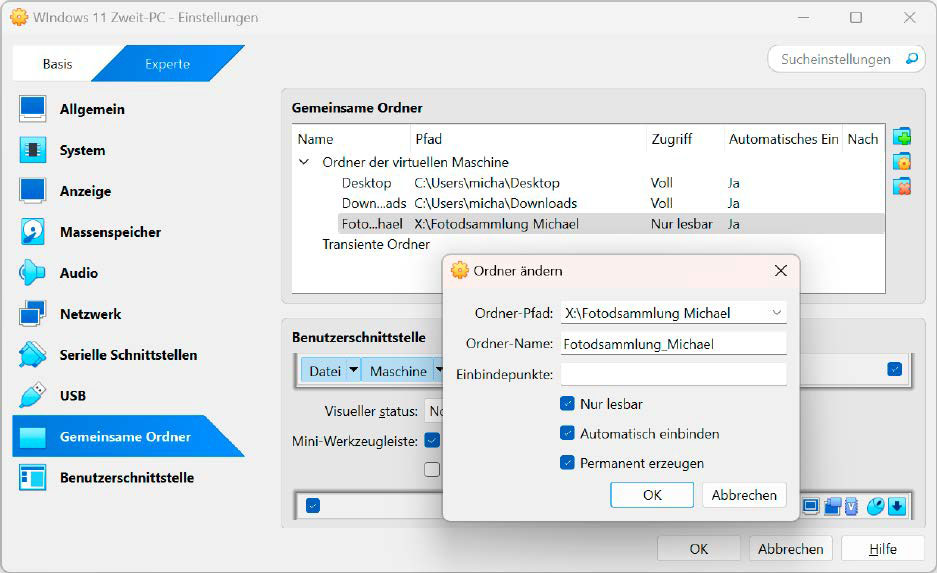Click the Ordner-Name input field
The width and height of the screenshot is (937, 573).
(673, 344)
